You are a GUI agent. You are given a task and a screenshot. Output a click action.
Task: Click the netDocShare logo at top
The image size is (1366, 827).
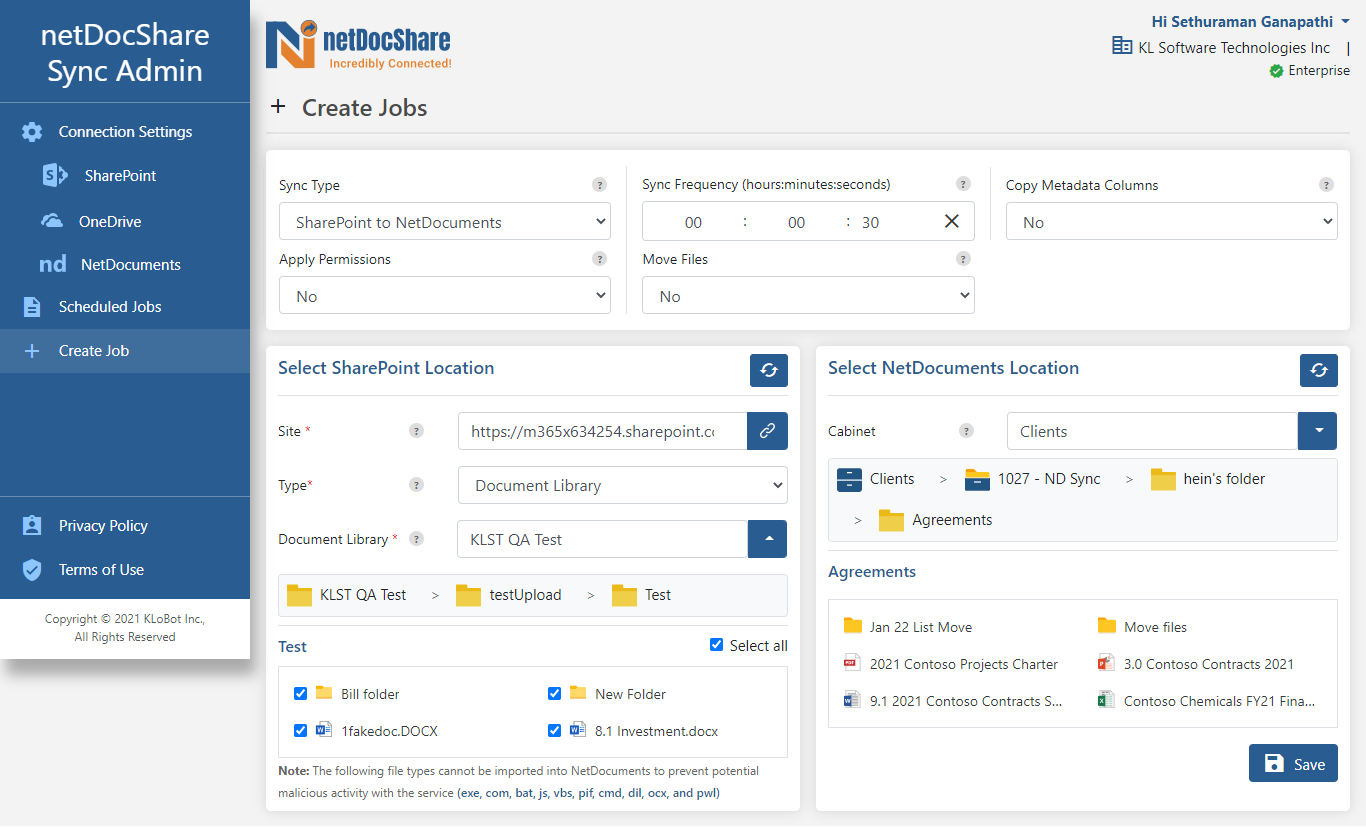pos(358,47)
